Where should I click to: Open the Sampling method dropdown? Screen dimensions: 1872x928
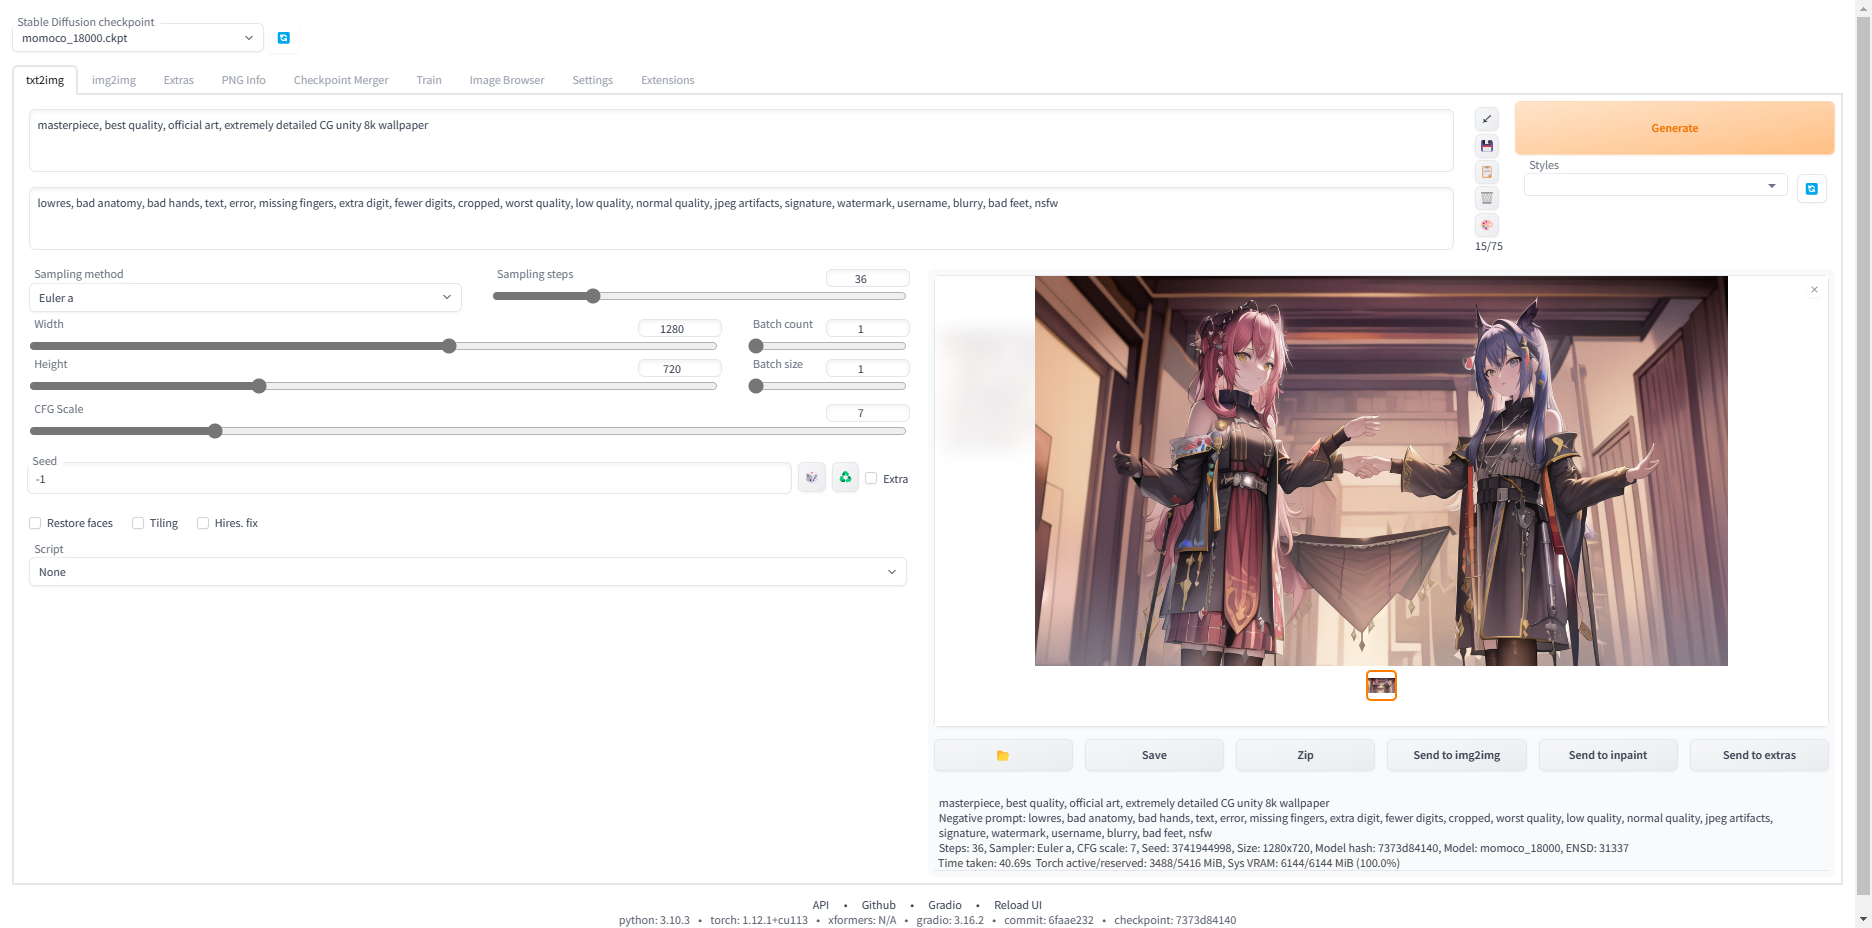tap(245, 298)
